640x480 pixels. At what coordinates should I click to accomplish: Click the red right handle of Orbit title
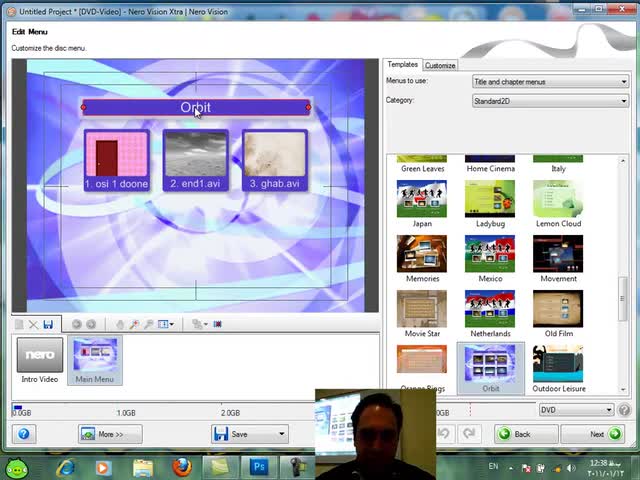pyautogui.click(x=308, y=107)
